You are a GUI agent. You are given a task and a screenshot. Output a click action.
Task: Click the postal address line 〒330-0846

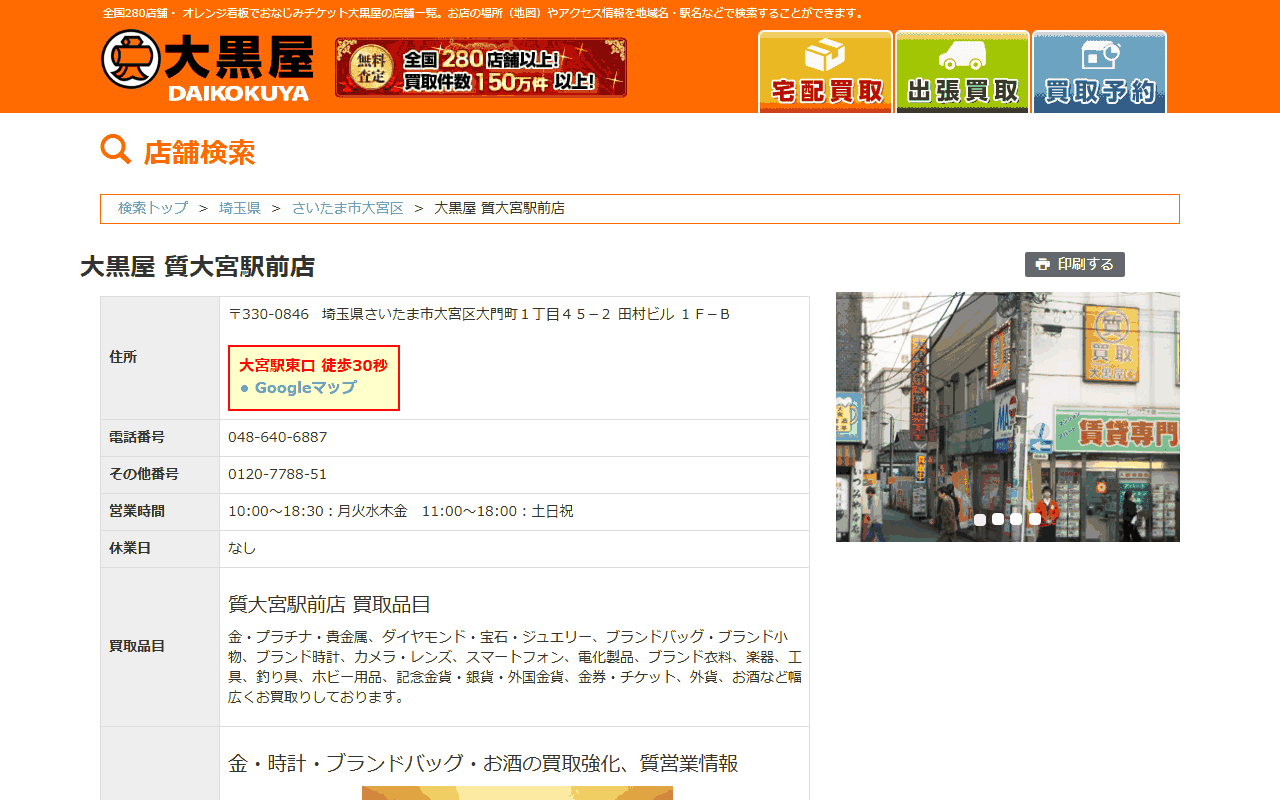[x=479, y=314]
